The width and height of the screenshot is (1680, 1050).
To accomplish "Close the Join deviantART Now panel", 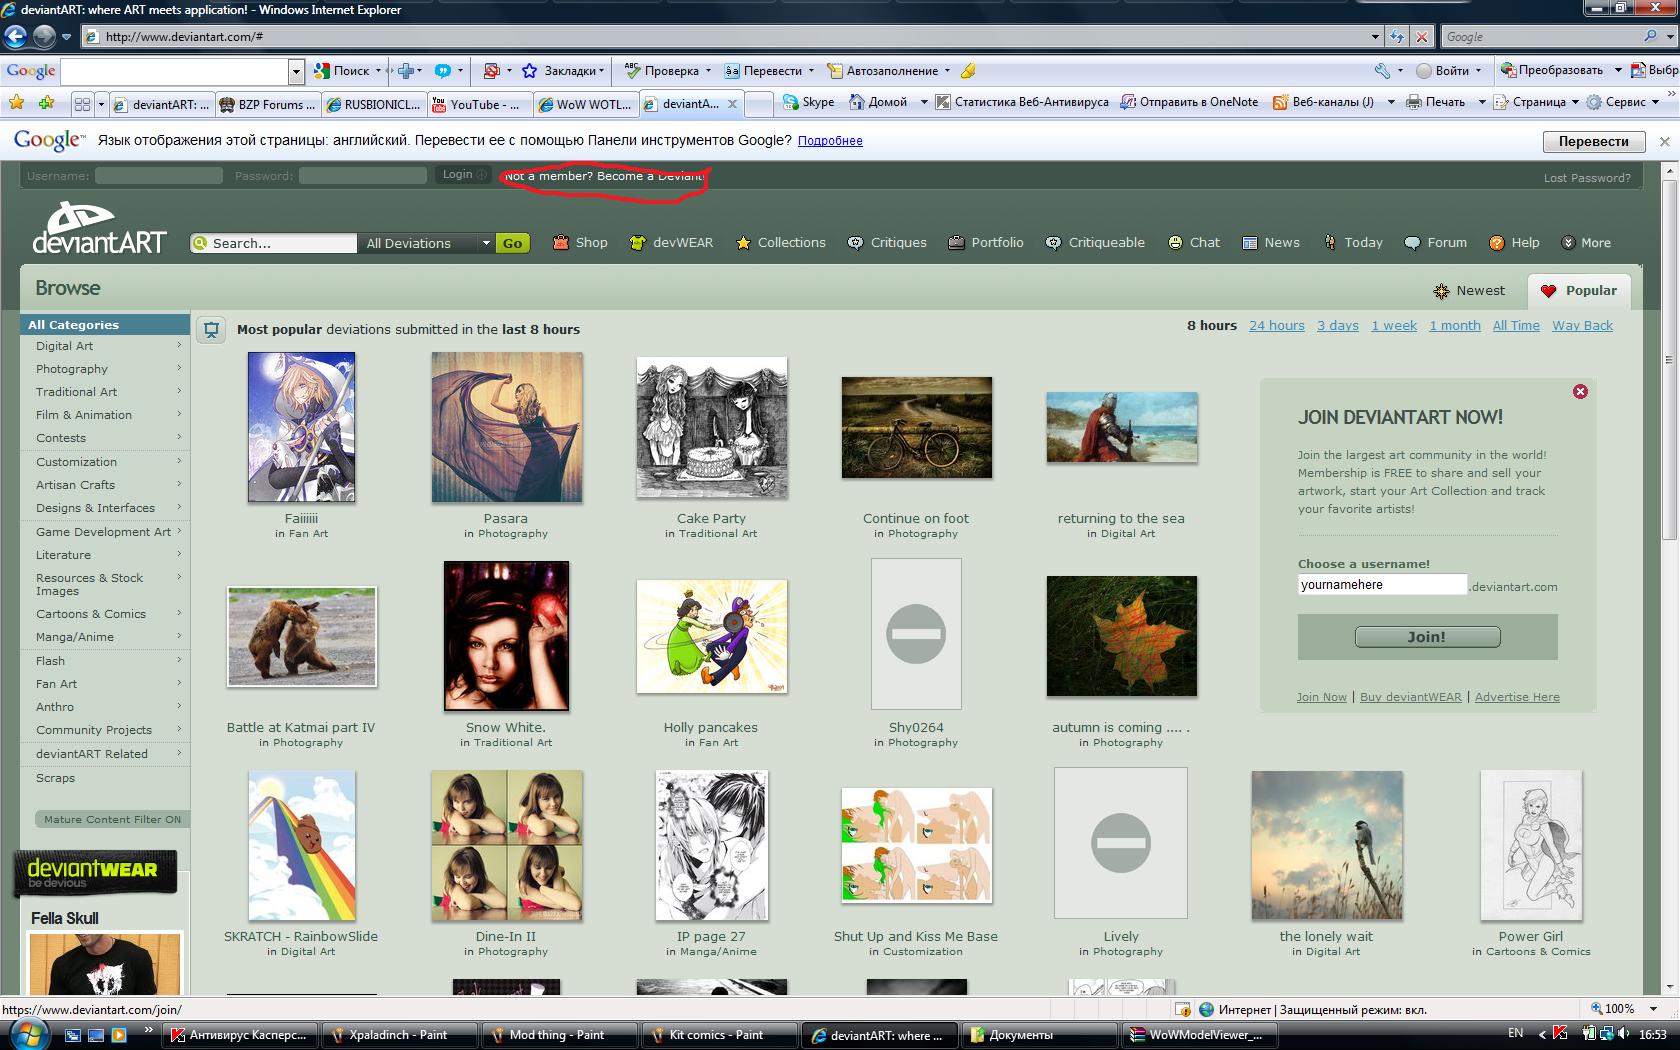I will (1580, 392).
